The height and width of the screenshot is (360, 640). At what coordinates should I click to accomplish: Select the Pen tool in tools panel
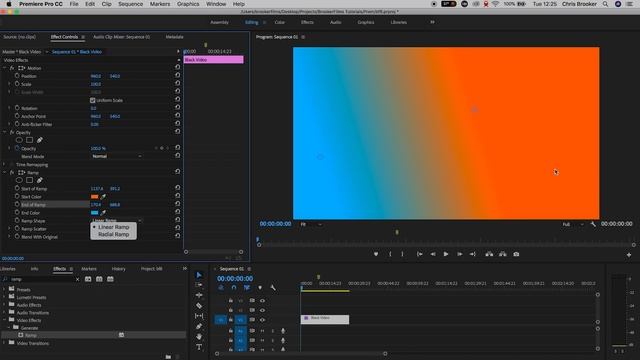199,326
